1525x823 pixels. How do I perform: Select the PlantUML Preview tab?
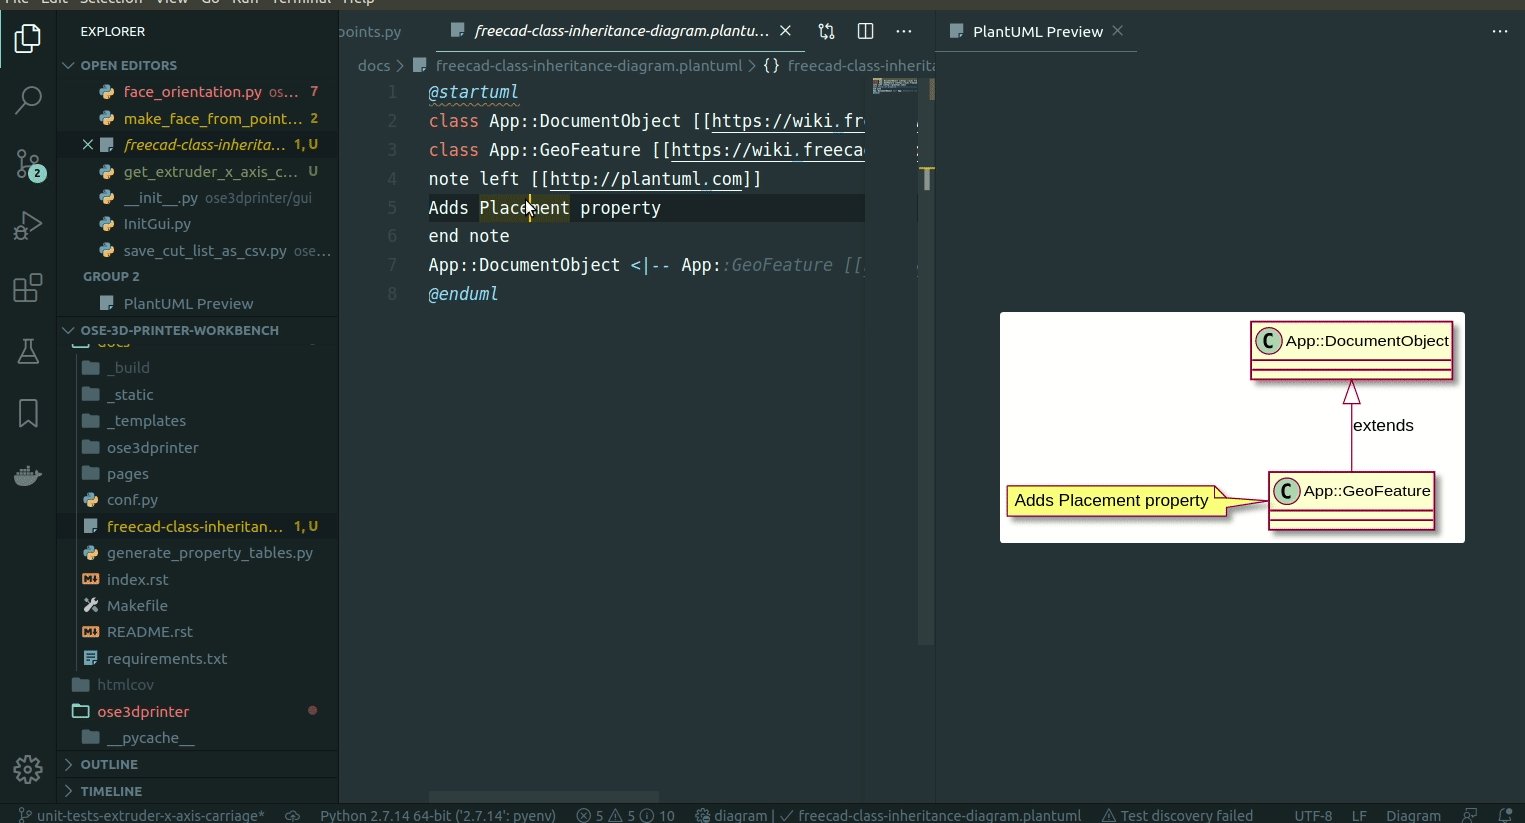[x=1037, y=31]
